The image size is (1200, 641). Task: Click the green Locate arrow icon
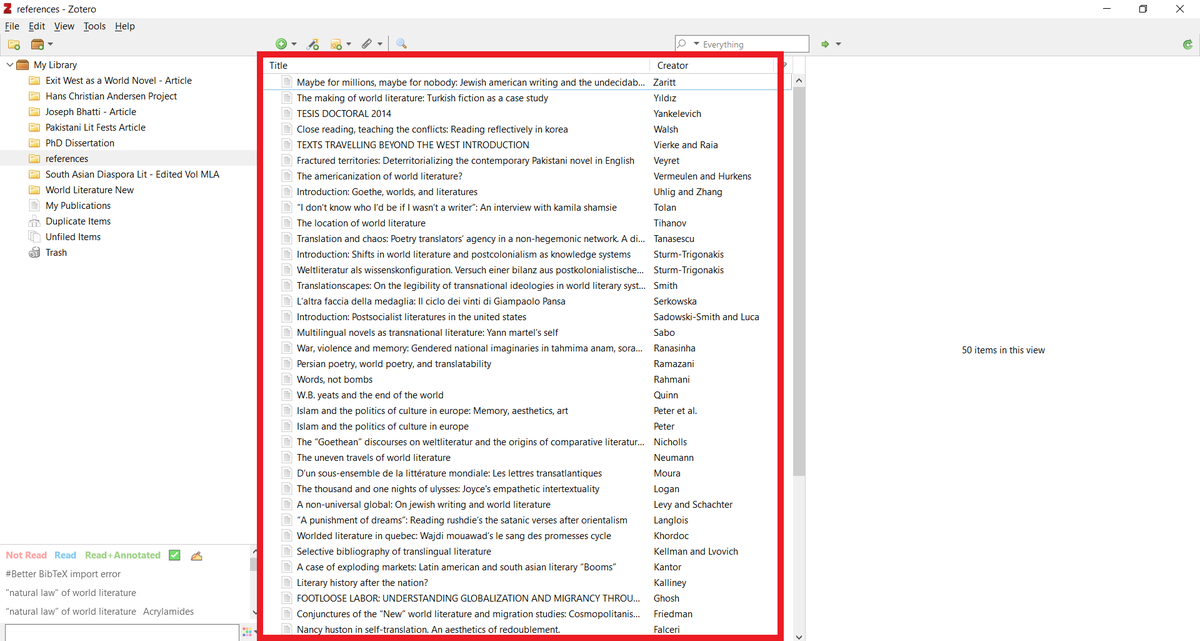tap(825, 44)
